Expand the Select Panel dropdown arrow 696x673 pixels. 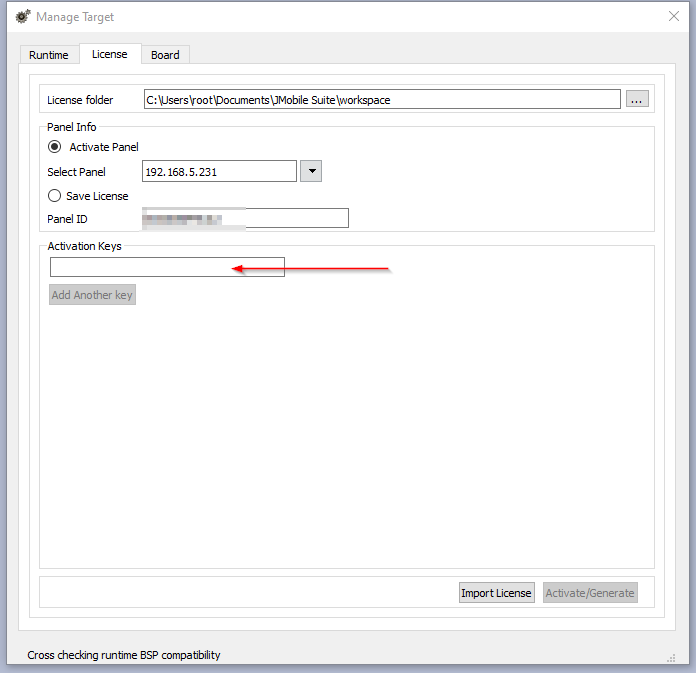(311, 172)
